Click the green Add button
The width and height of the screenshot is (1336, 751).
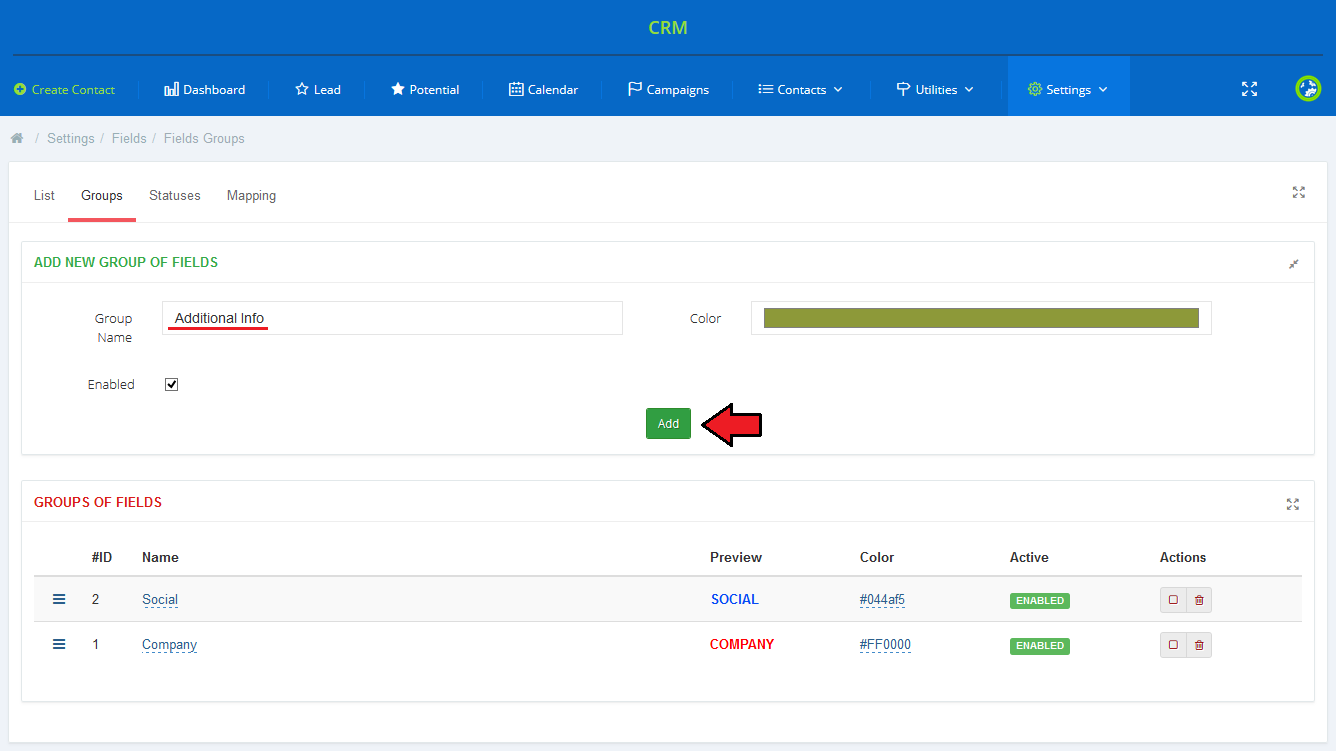668,424
